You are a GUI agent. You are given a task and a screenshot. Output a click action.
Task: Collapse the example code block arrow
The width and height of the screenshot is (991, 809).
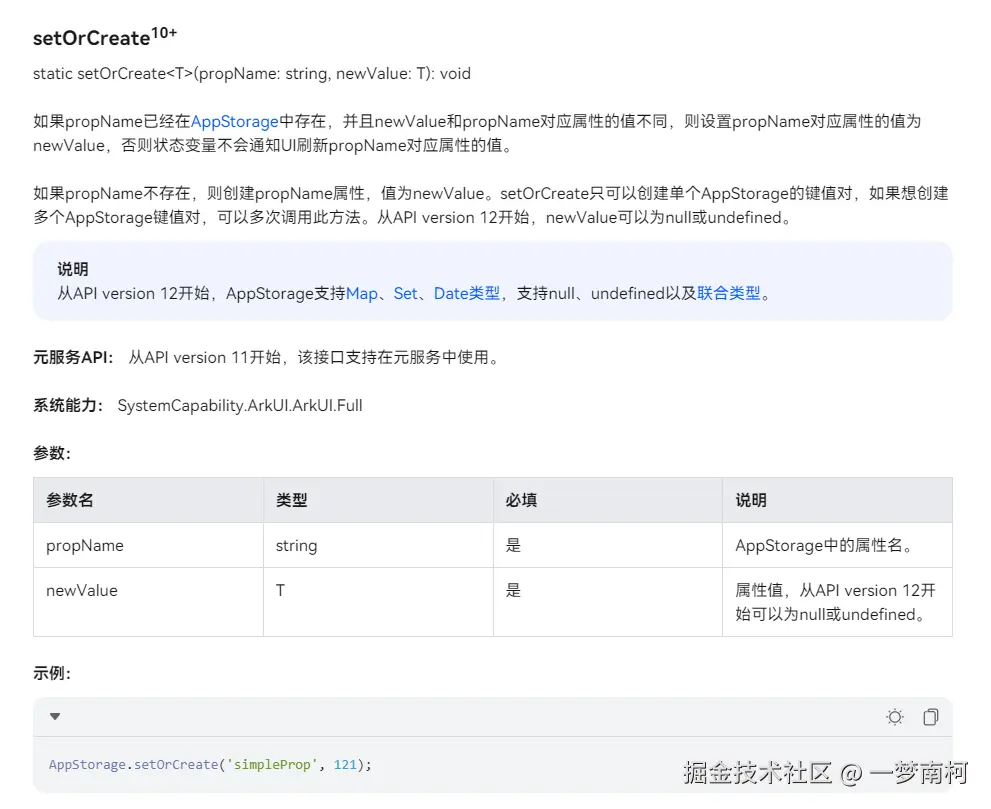pos(55,716)
